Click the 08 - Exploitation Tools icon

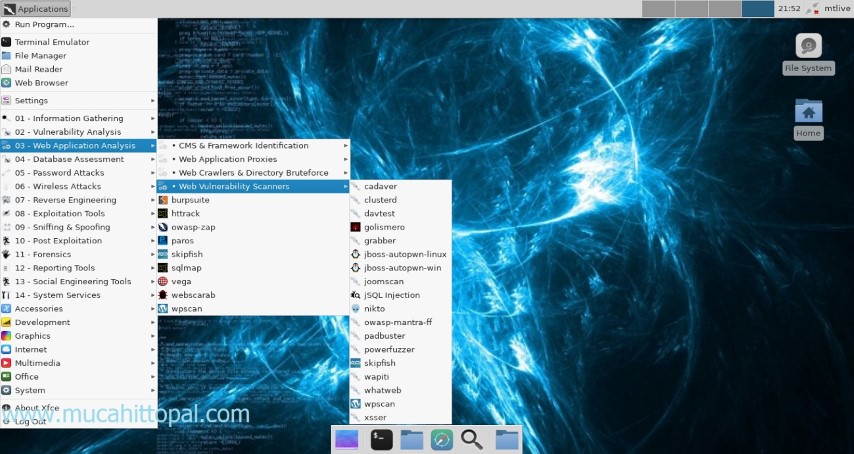click(x=6, y=213)
